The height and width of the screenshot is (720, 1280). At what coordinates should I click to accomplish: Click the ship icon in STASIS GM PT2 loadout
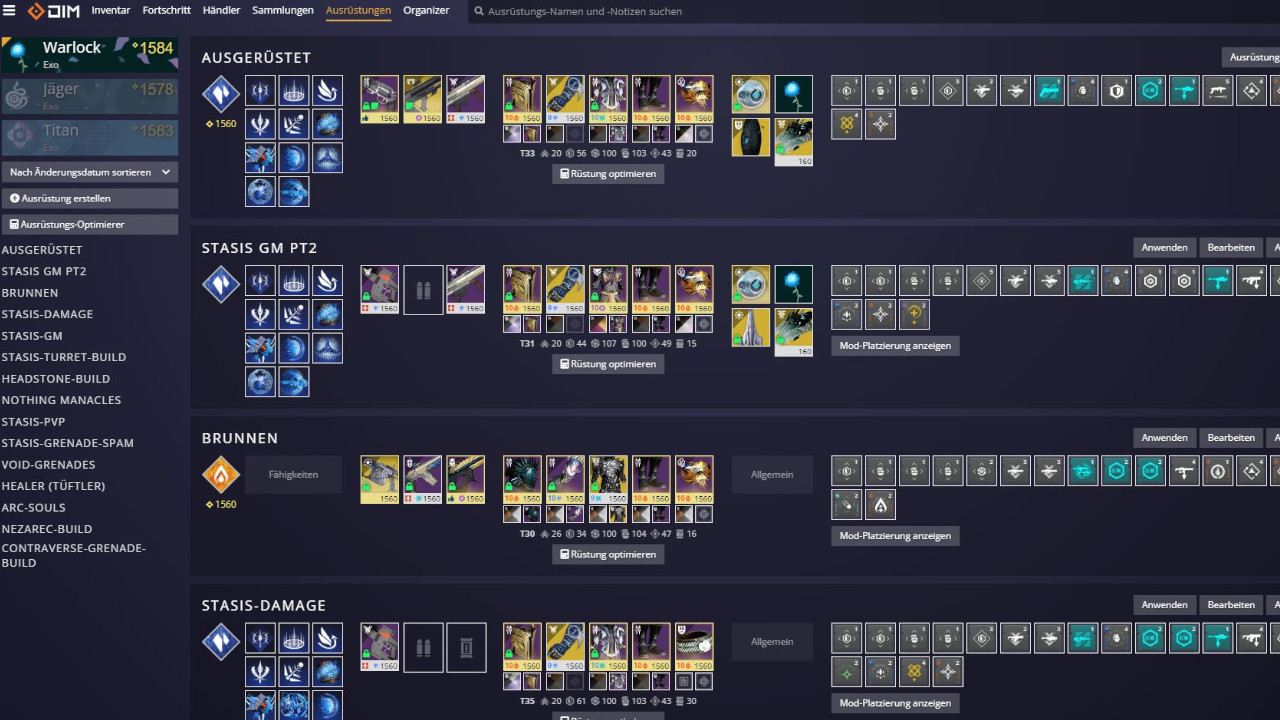pyautogui.click(x=751, y=327)
